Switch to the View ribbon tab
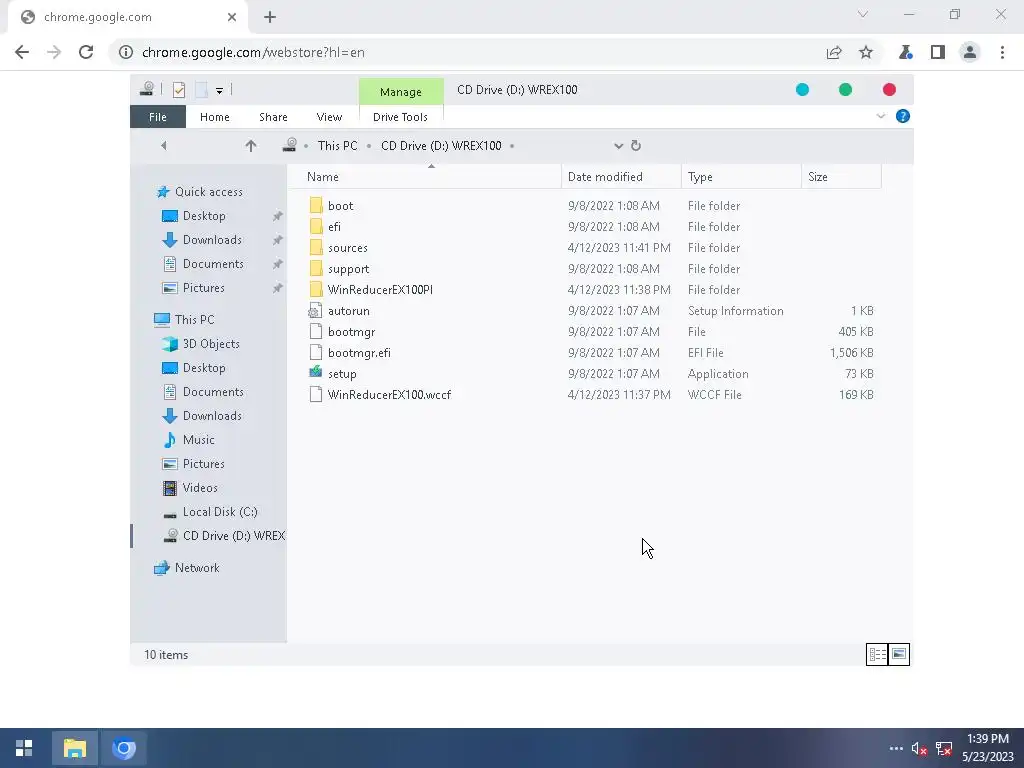Screen dimensions: 1024x768 [x=329, y=117]
